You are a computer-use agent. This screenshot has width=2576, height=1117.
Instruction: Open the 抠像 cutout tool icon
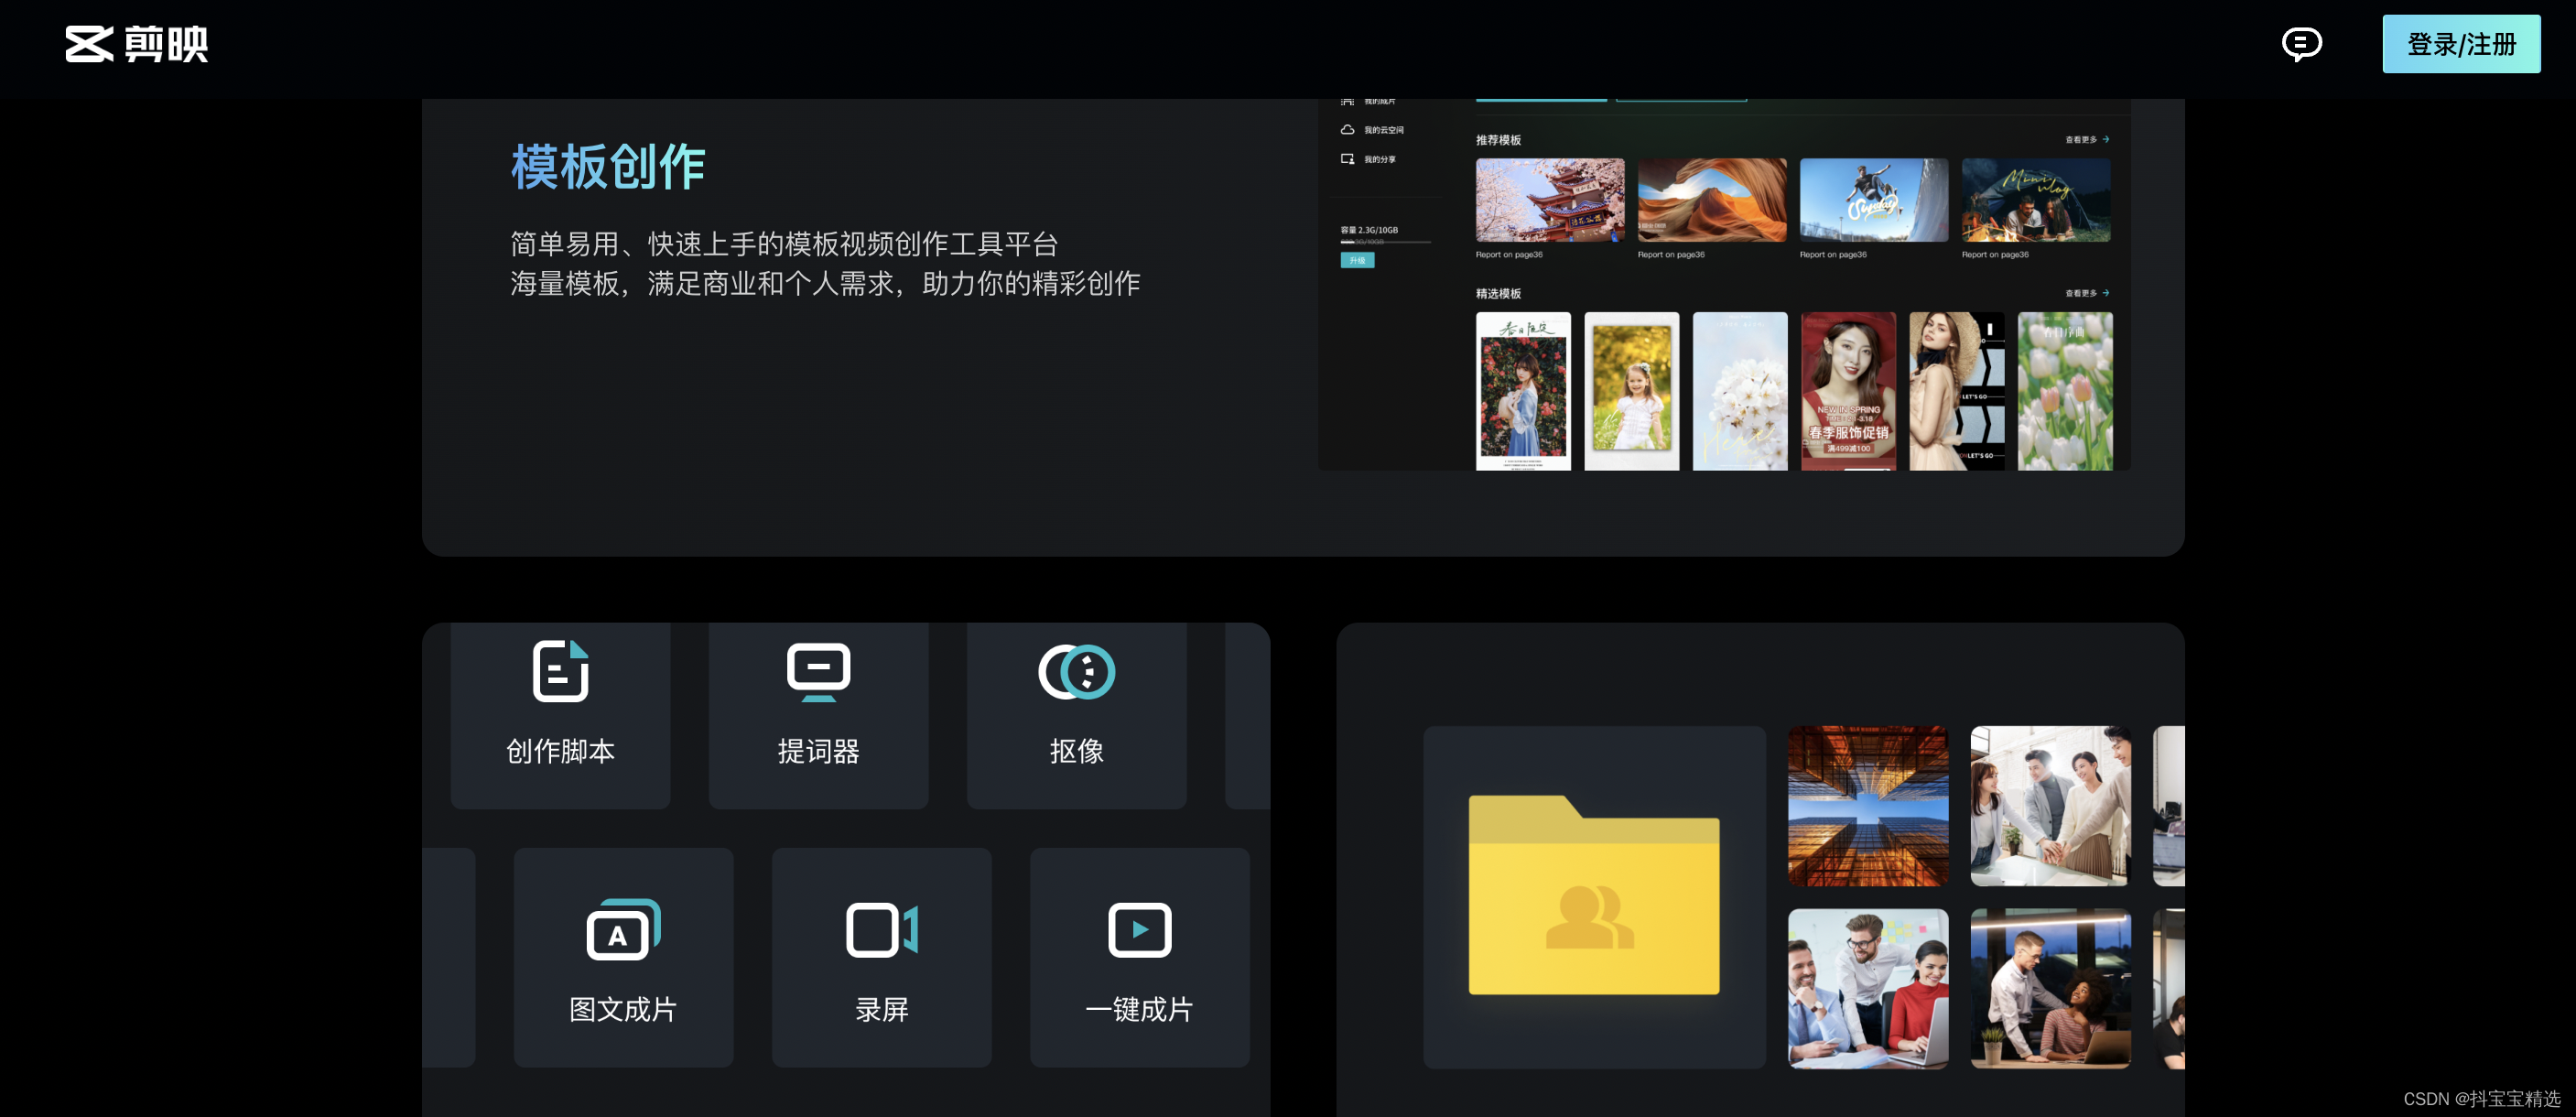coord(1076,672)
